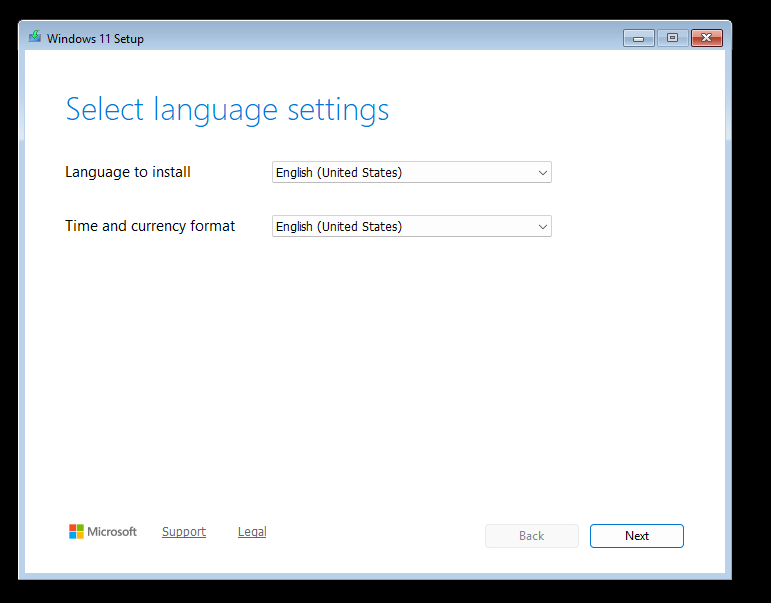The width and height of the screenshot is (771, 603).
Task: Open the Support link
Action: [x=184, y=532]
